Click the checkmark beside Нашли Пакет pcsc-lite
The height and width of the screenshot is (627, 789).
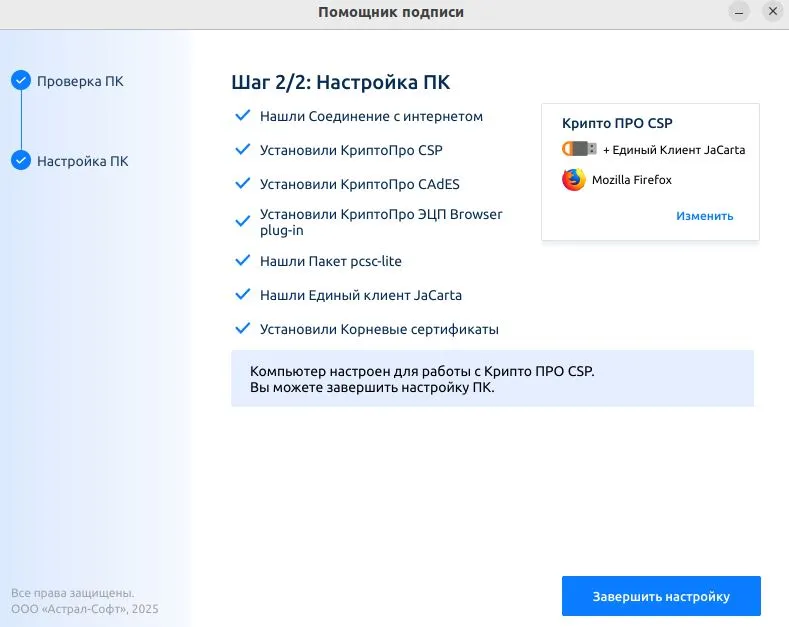243,260
